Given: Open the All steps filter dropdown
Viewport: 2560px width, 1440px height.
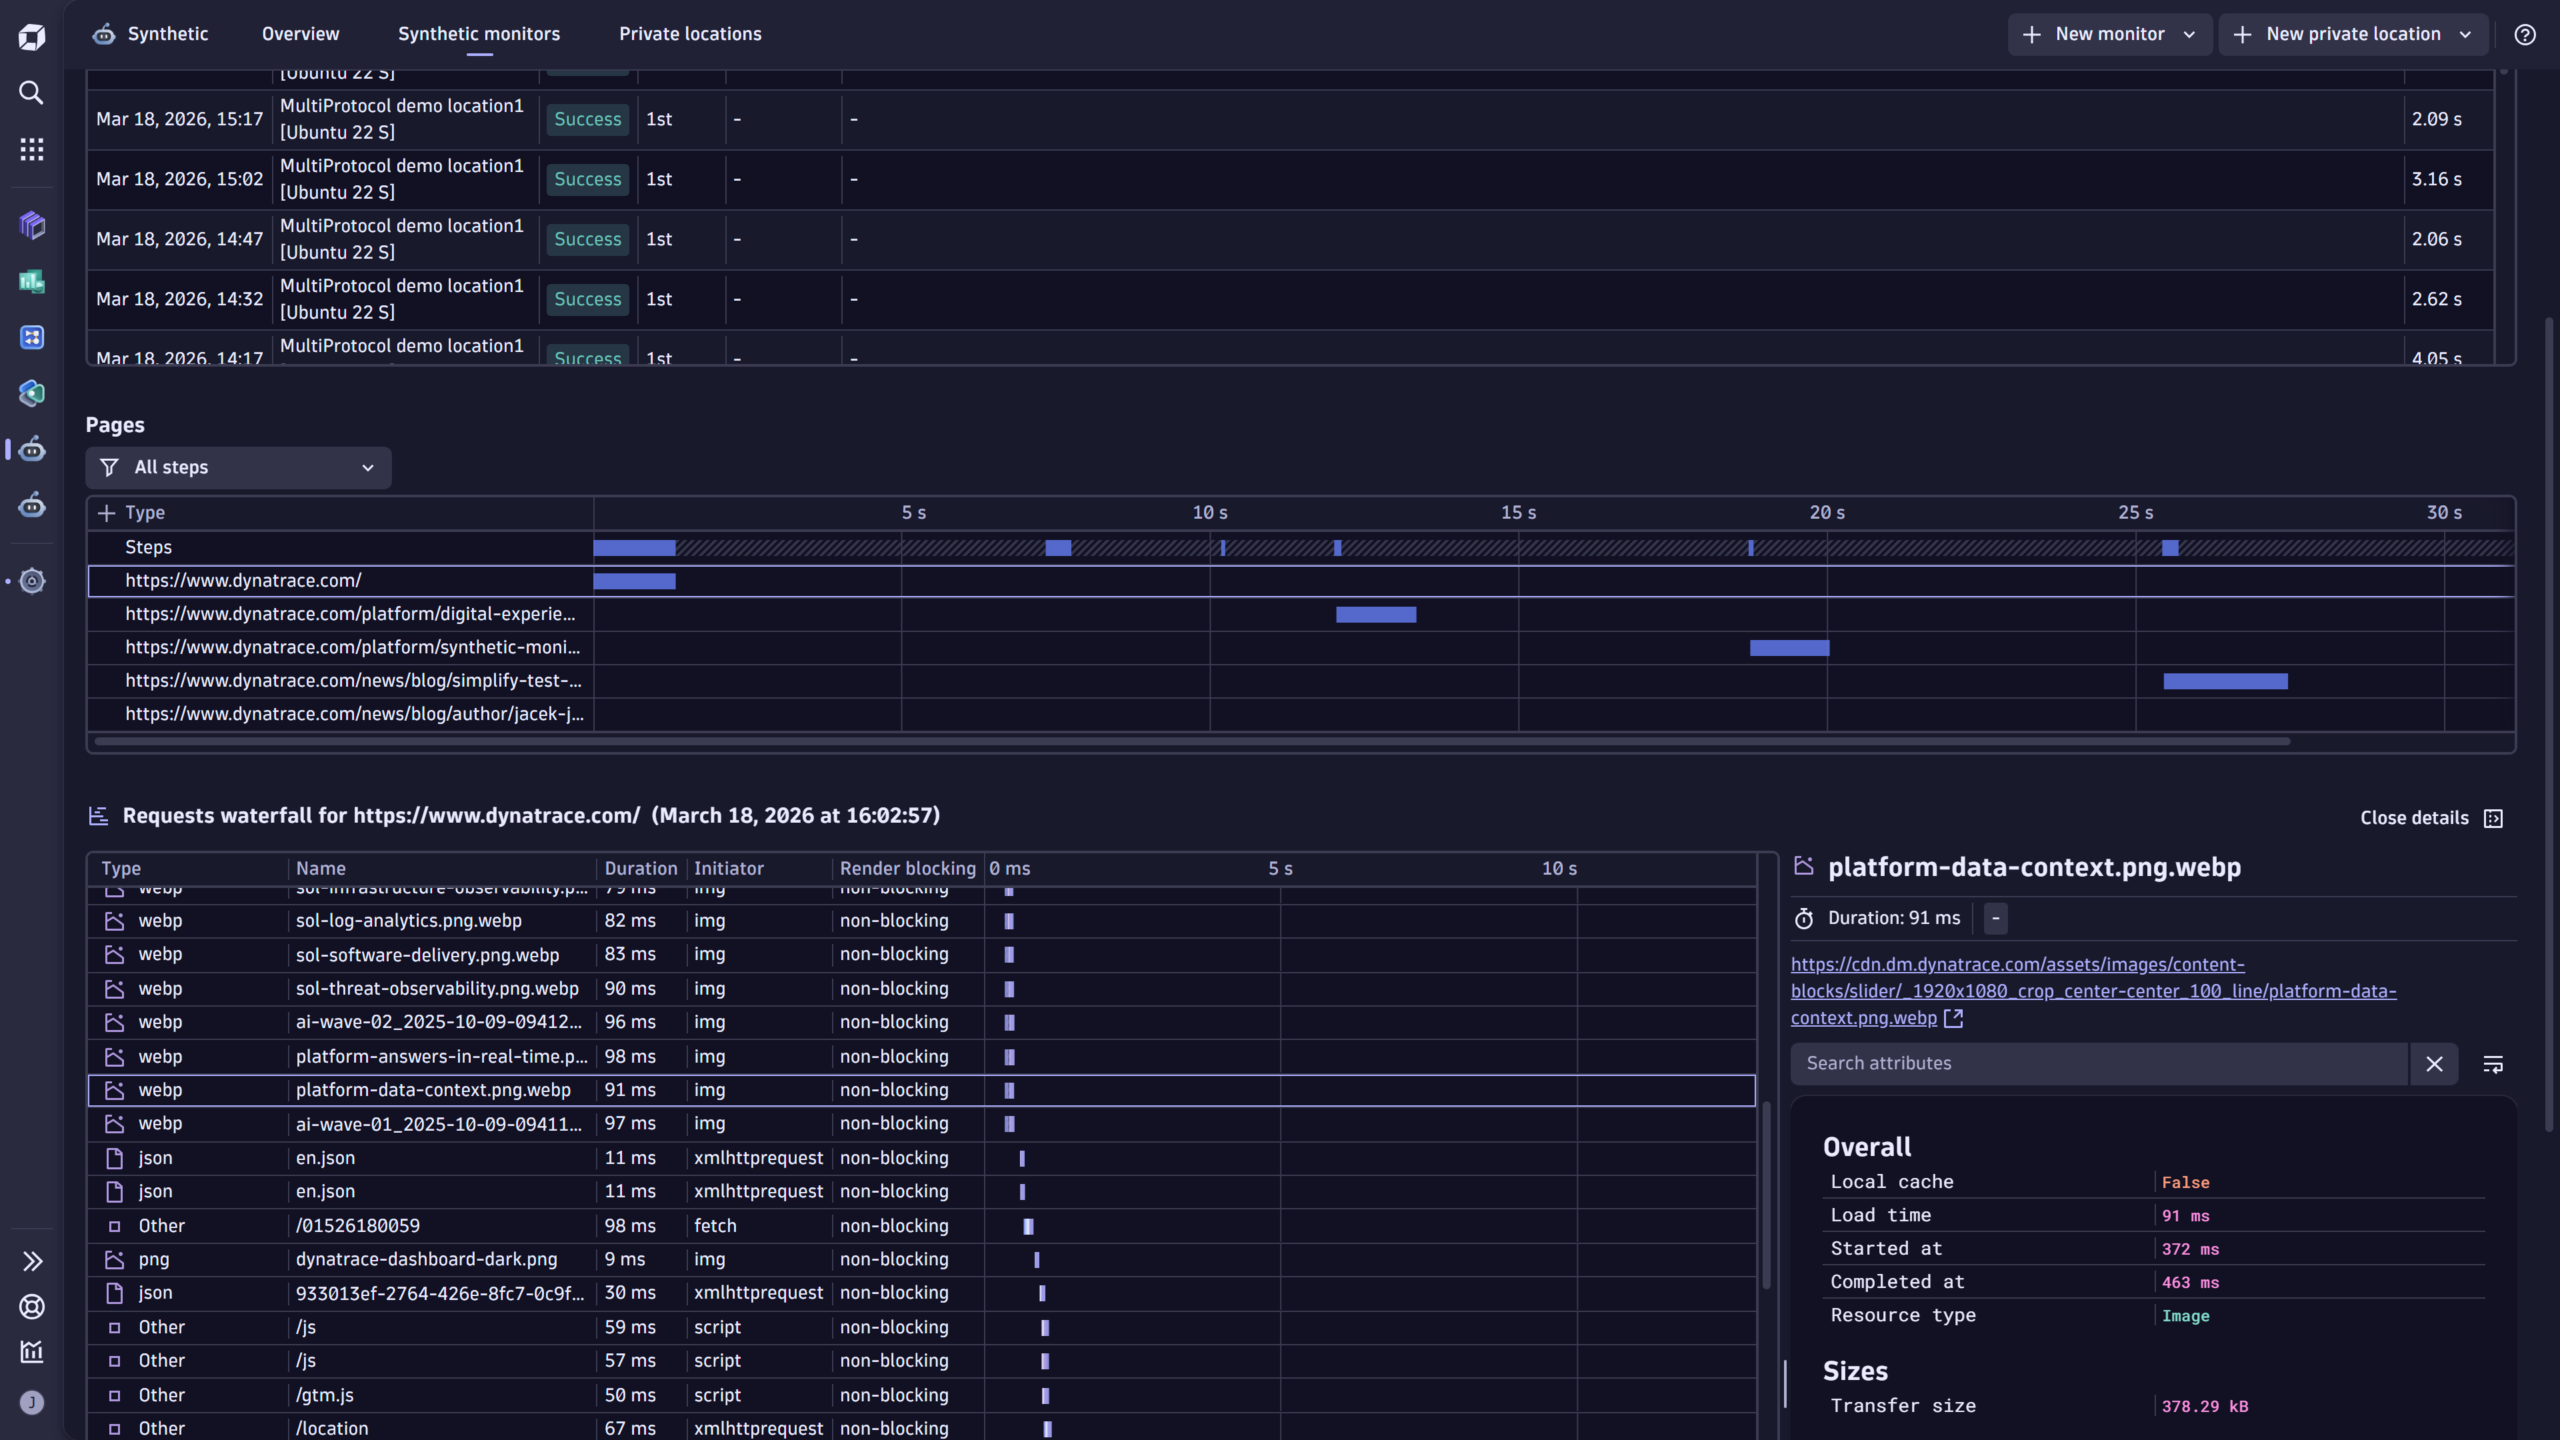Looking at the screenshot, I should click(238, 467).
